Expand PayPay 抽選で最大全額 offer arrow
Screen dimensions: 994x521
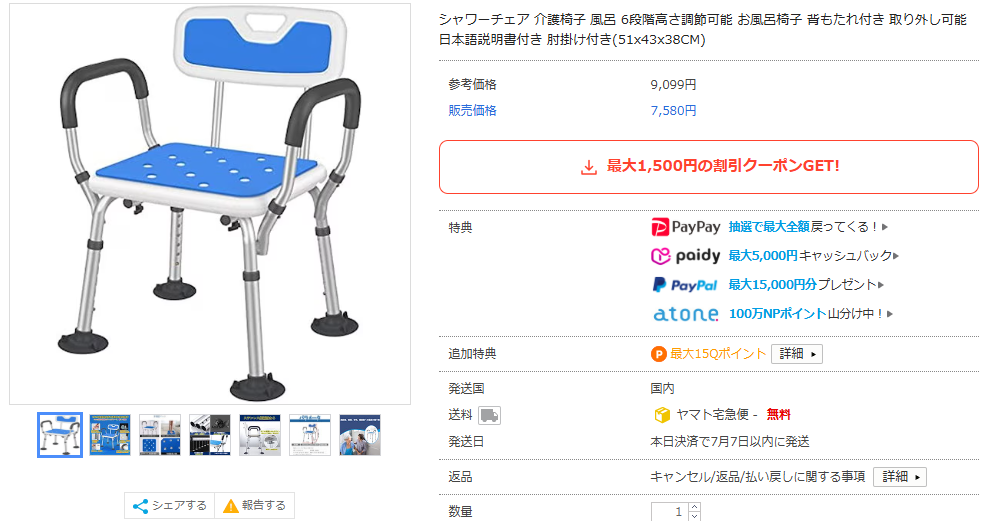coord(885,227)
